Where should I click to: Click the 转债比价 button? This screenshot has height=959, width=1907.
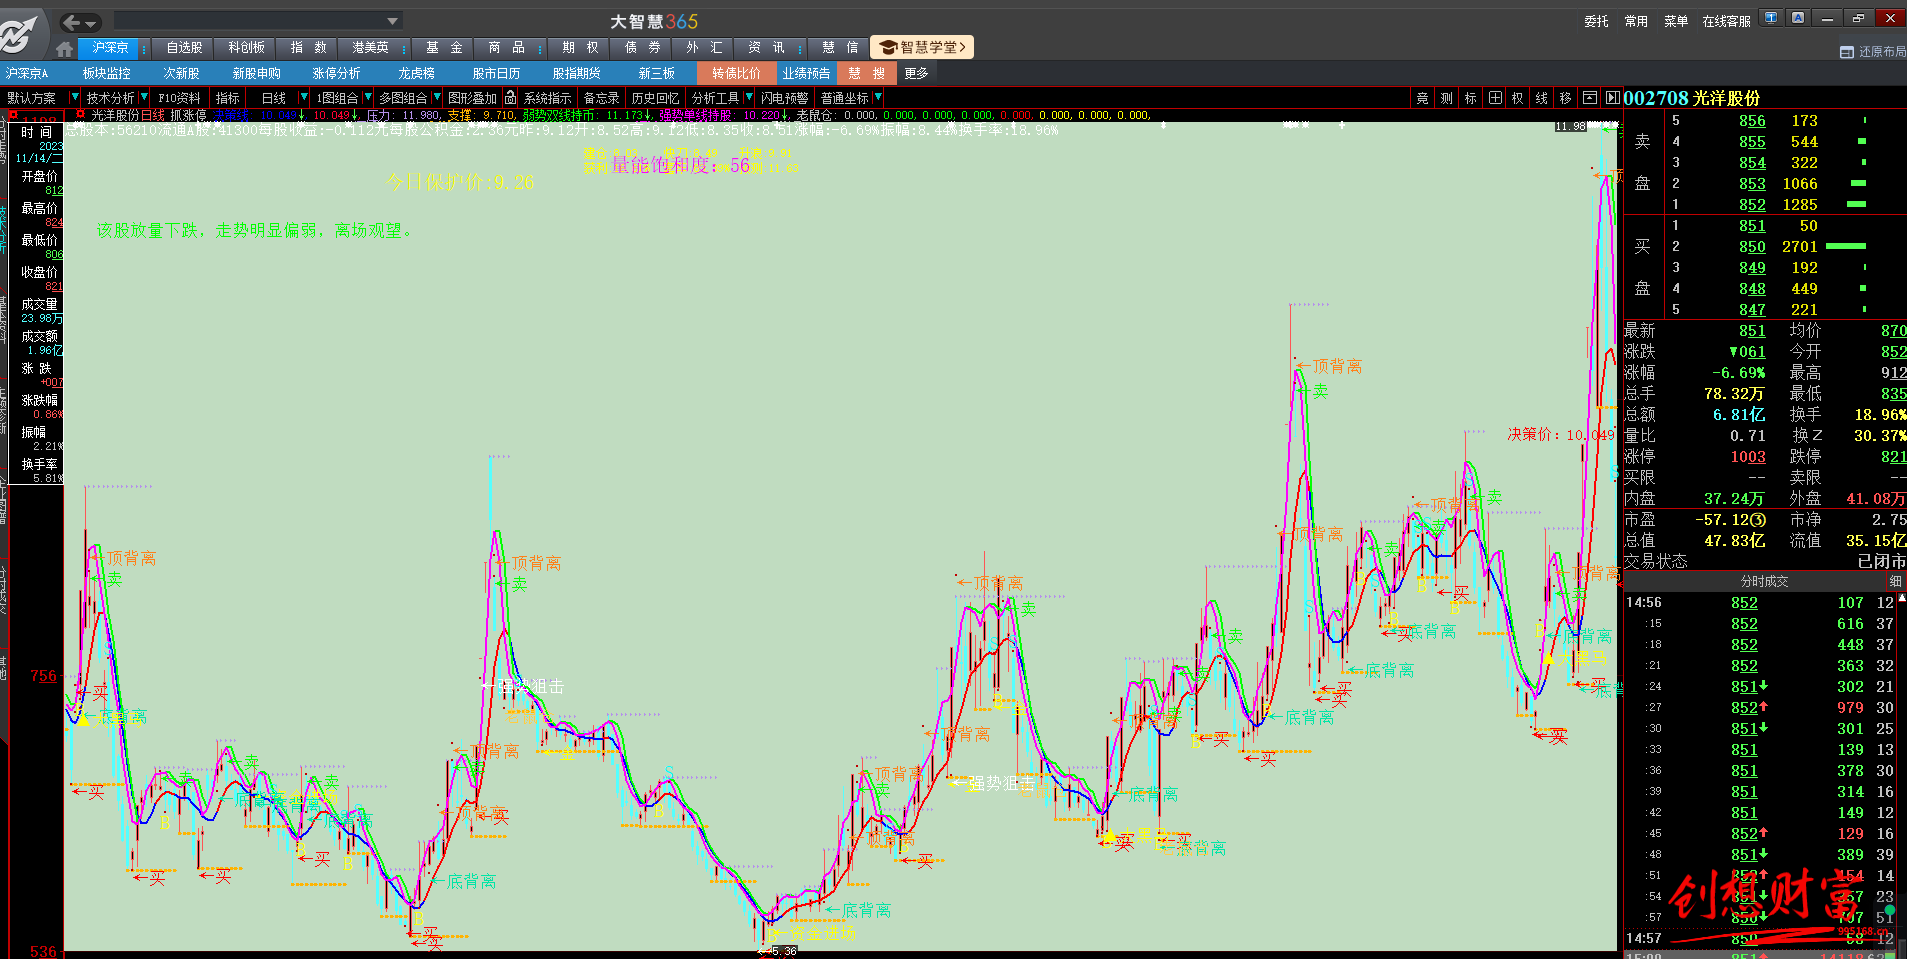(736, 73)
